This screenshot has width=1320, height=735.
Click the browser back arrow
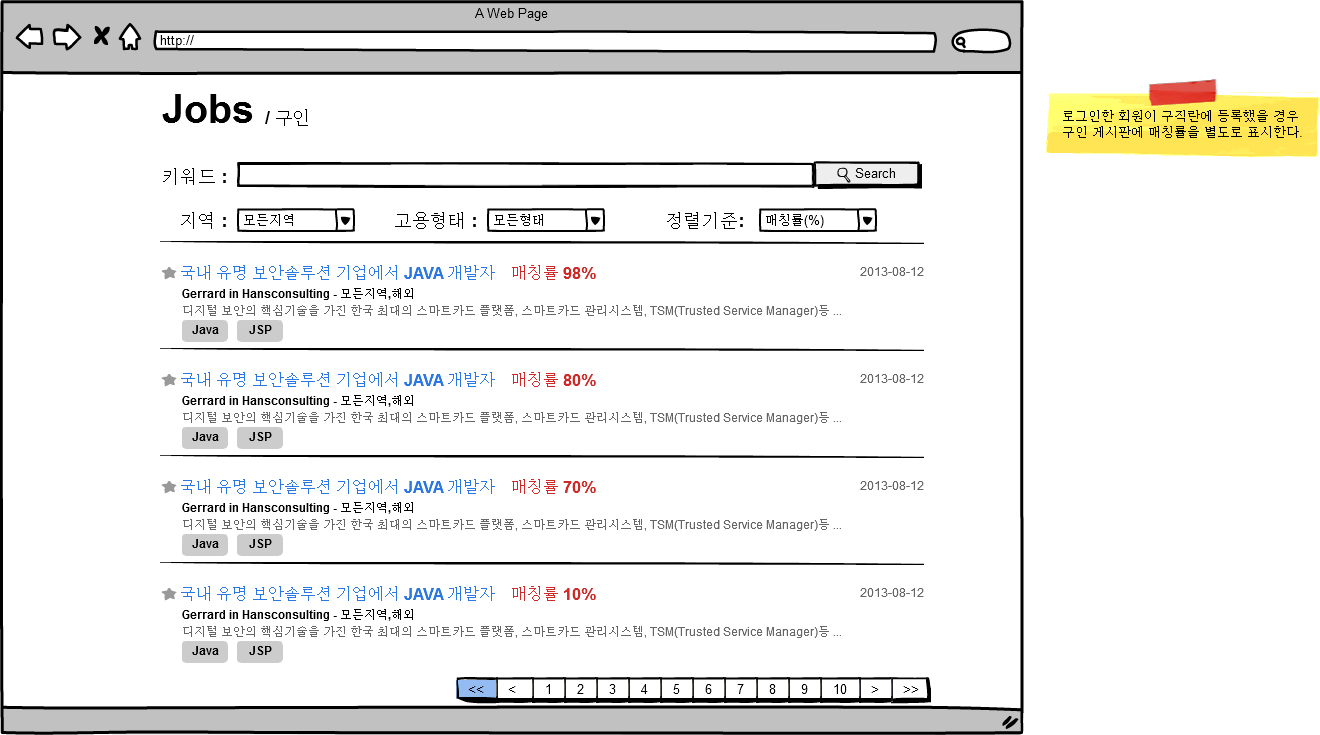tap(30, 38)
